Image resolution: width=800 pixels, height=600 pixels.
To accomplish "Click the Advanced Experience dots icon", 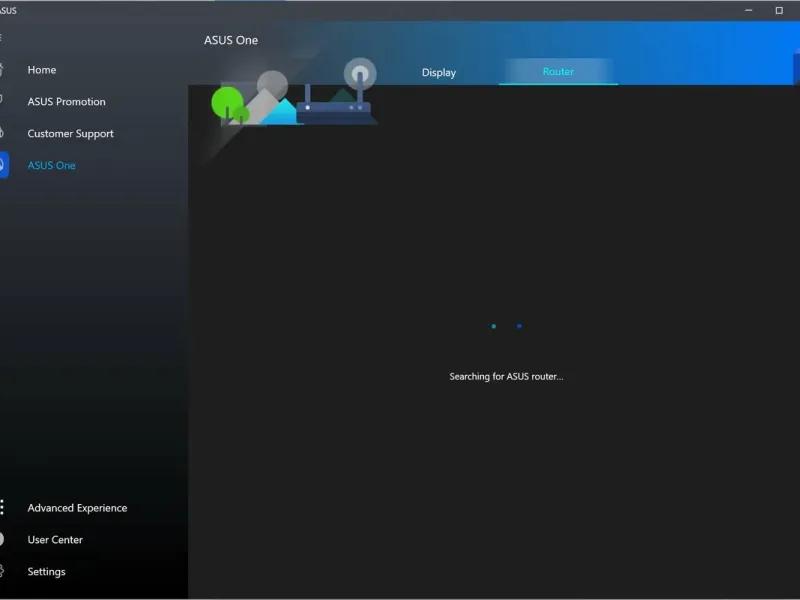I will (x=2, y=507).
